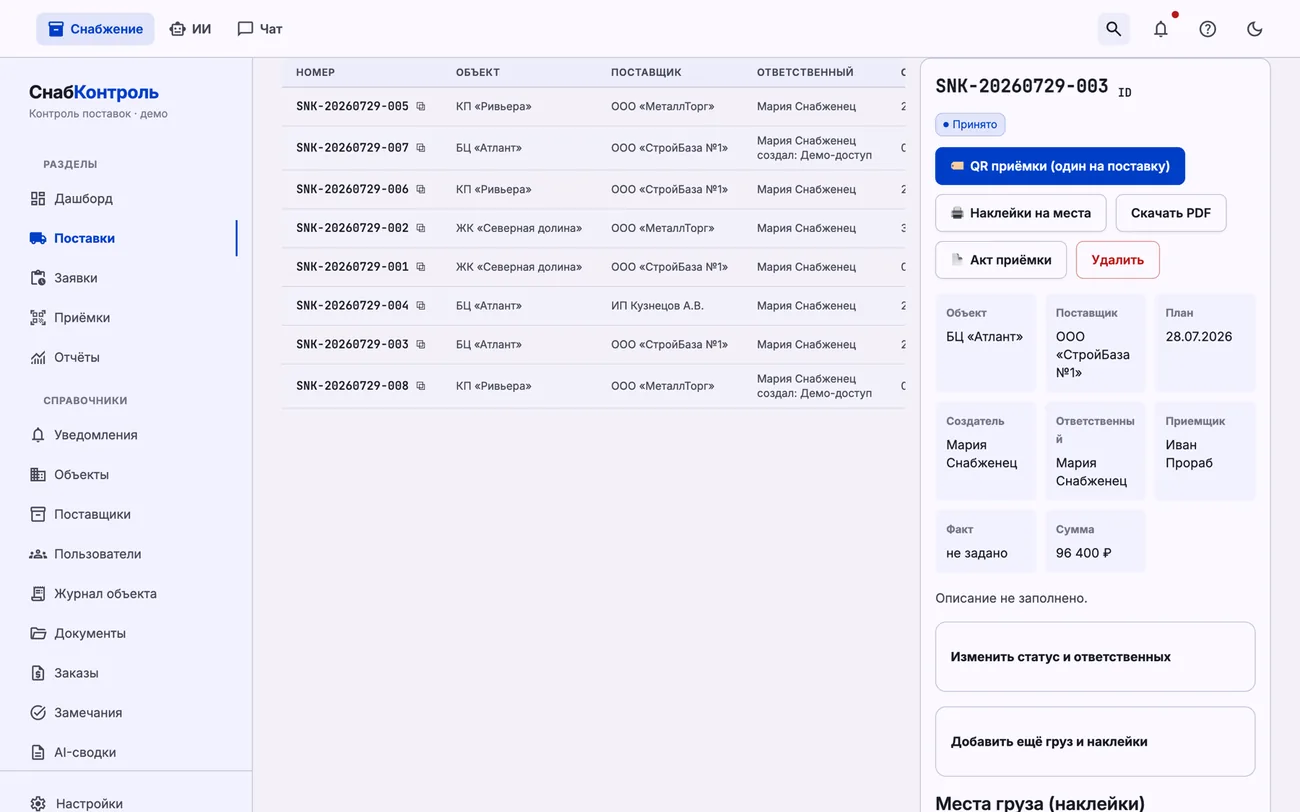The image size is (1300, 812).
Task: Click Сумма value 96 400 ₽
Action: pyautogui.click(x=1083, y=553)
